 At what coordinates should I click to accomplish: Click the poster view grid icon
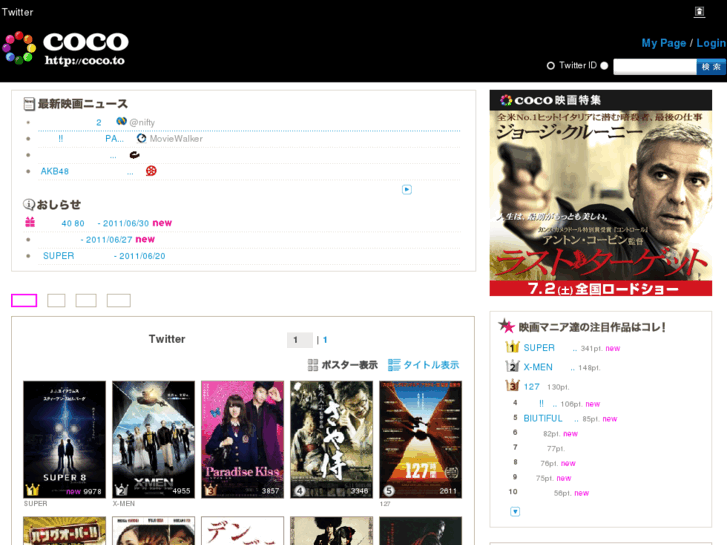(313, 365)
